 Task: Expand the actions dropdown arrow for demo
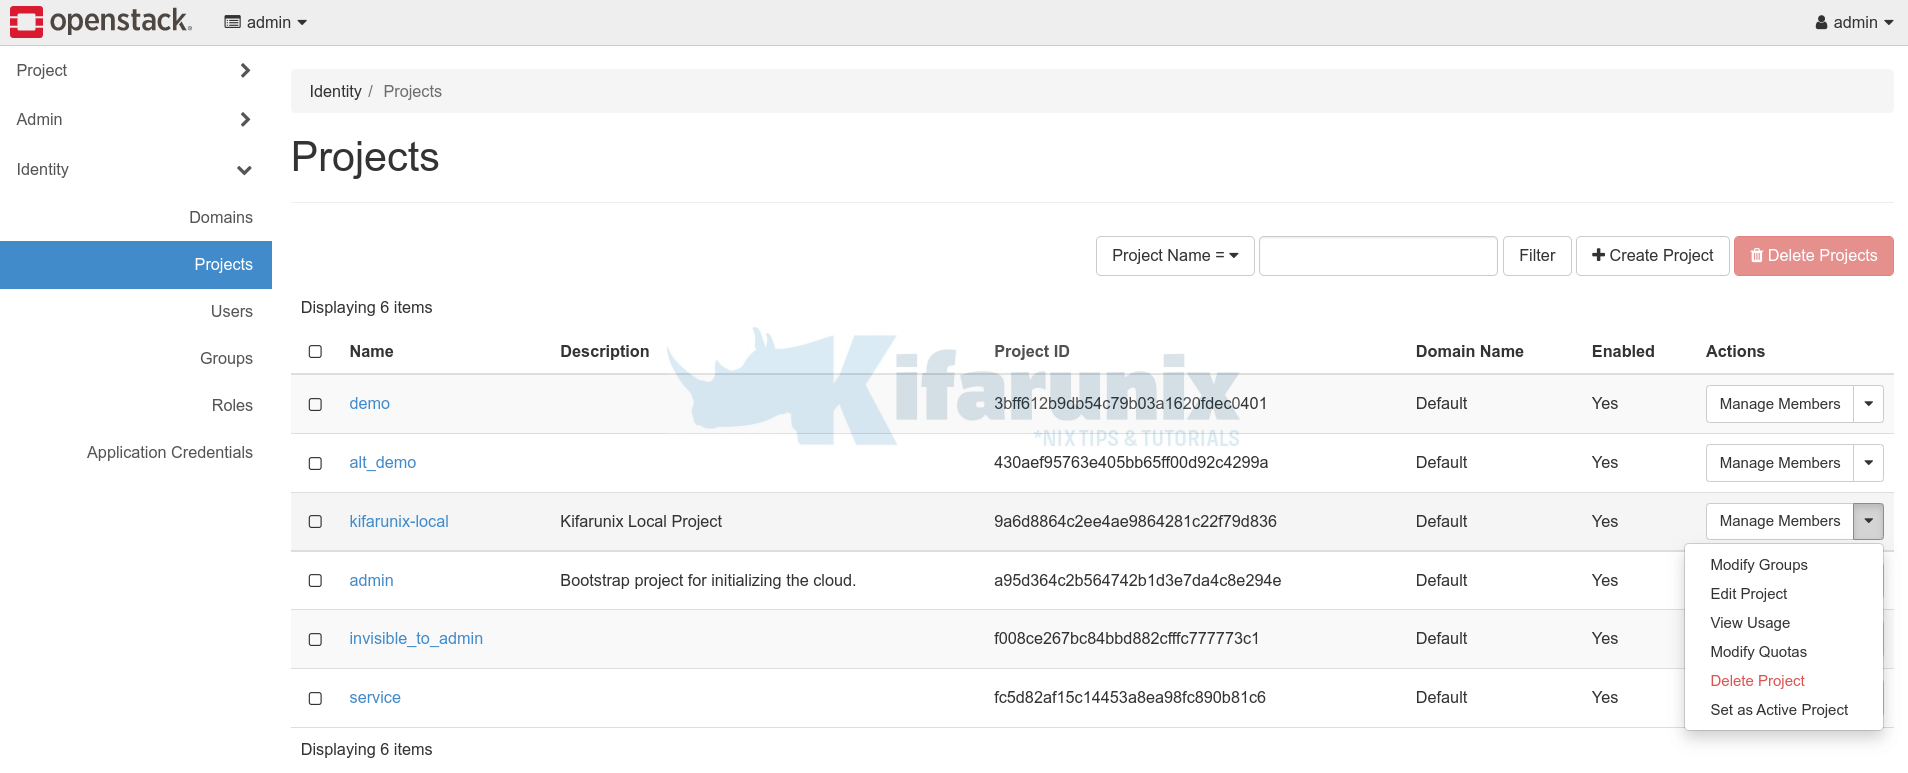(x=1868, y=404)
